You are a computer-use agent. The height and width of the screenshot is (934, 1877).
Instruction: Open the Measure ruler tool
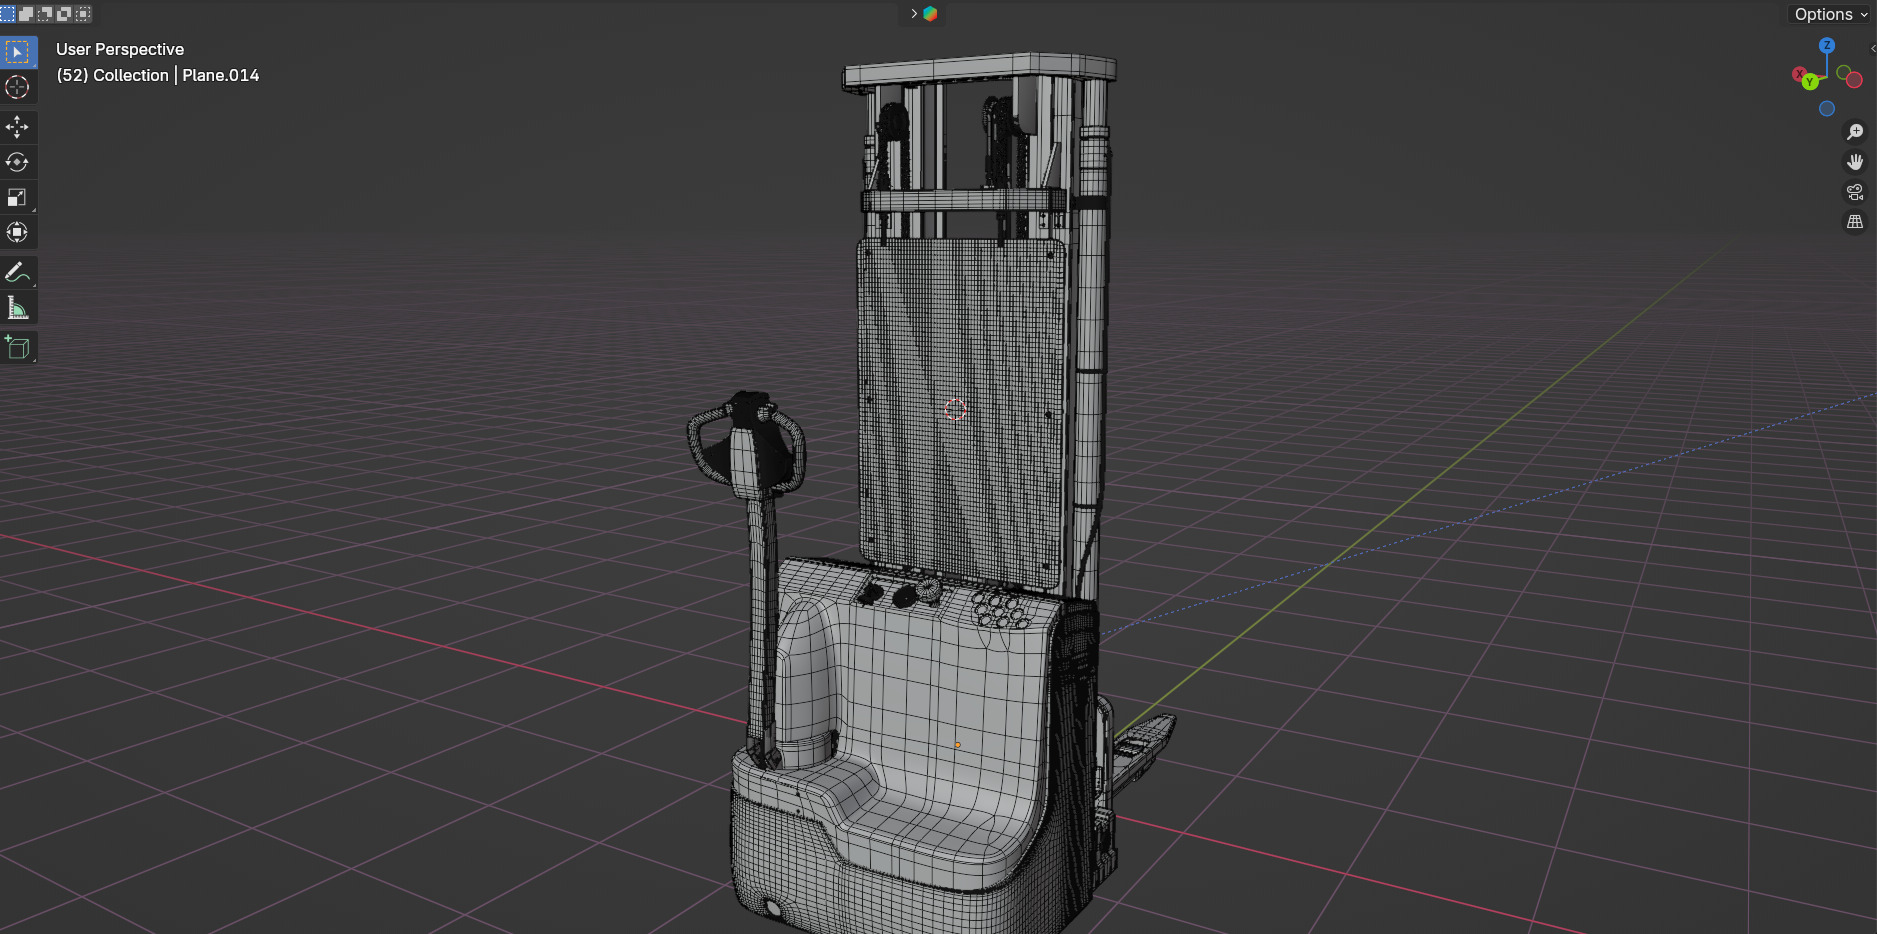click(x=17, y=308)
